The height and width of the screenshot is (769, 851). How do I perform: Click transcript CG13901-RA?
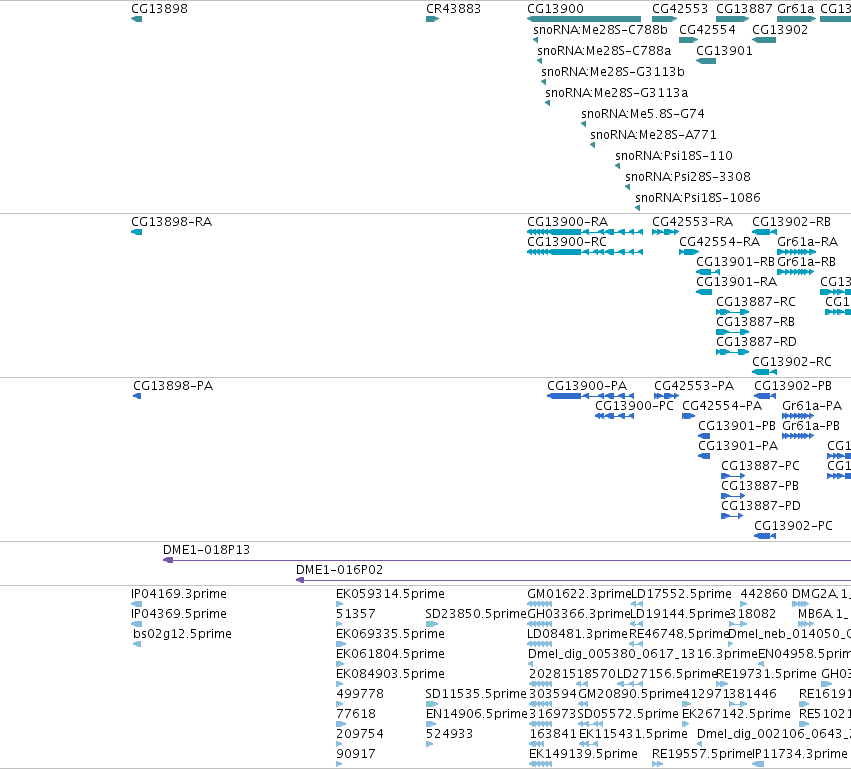point(736,282)
